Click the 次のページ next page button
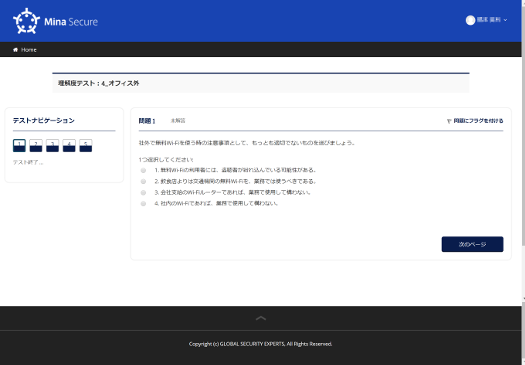 tap(472, 244)
